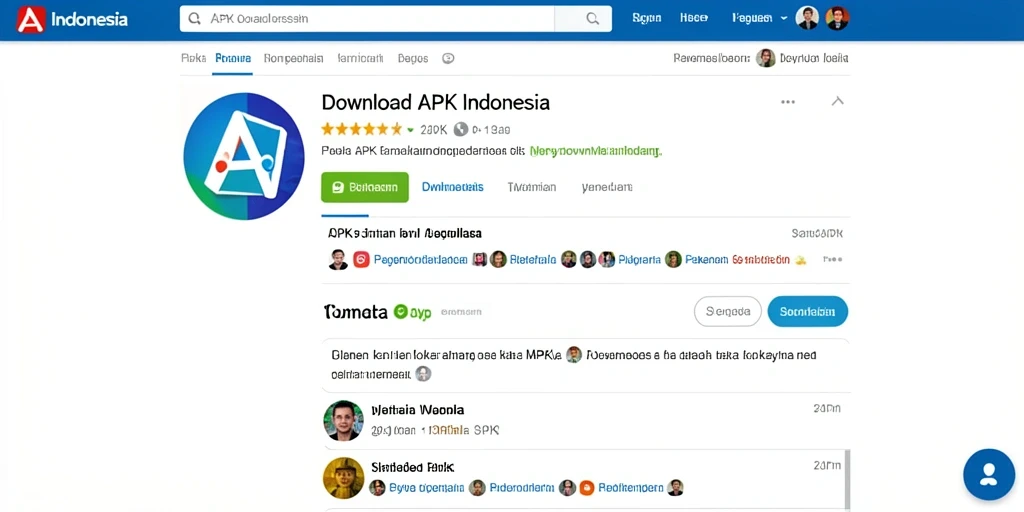The width and height of the screenshot is (1024, 512).
Task: Switch to the Tivomian tab
Action: 532,187
